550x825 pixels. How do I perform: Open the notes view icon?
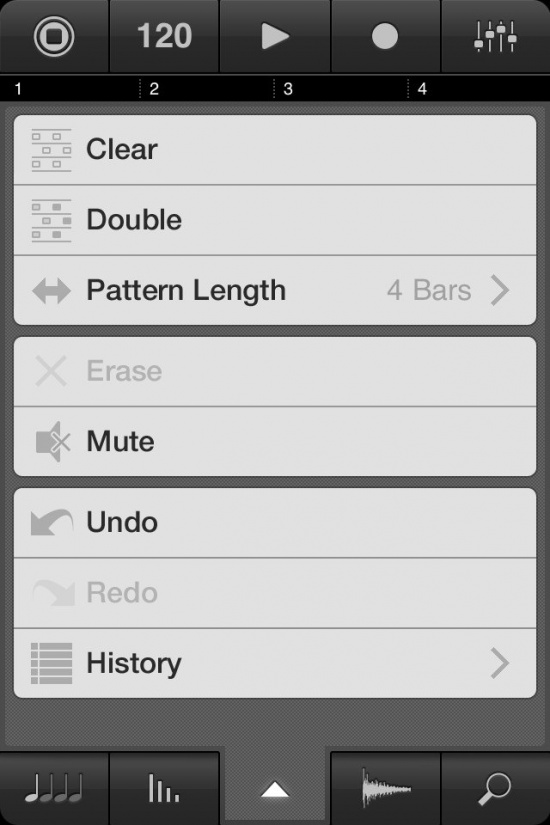[x=54, y=788]
